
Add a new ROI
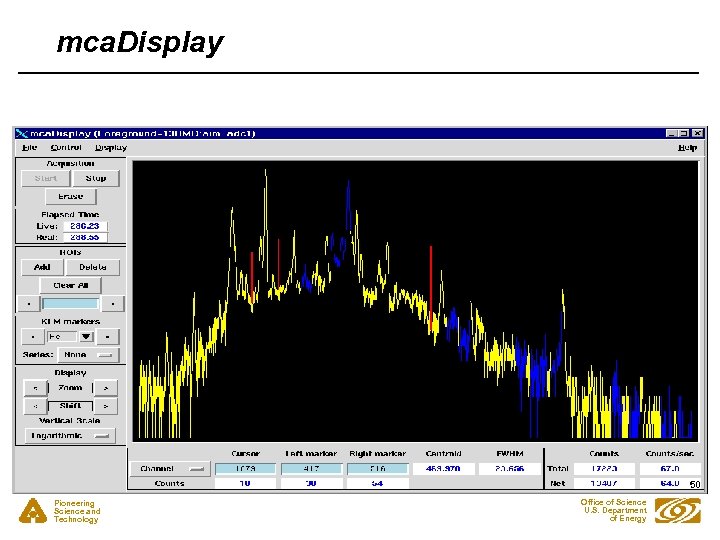coord(42,267)
